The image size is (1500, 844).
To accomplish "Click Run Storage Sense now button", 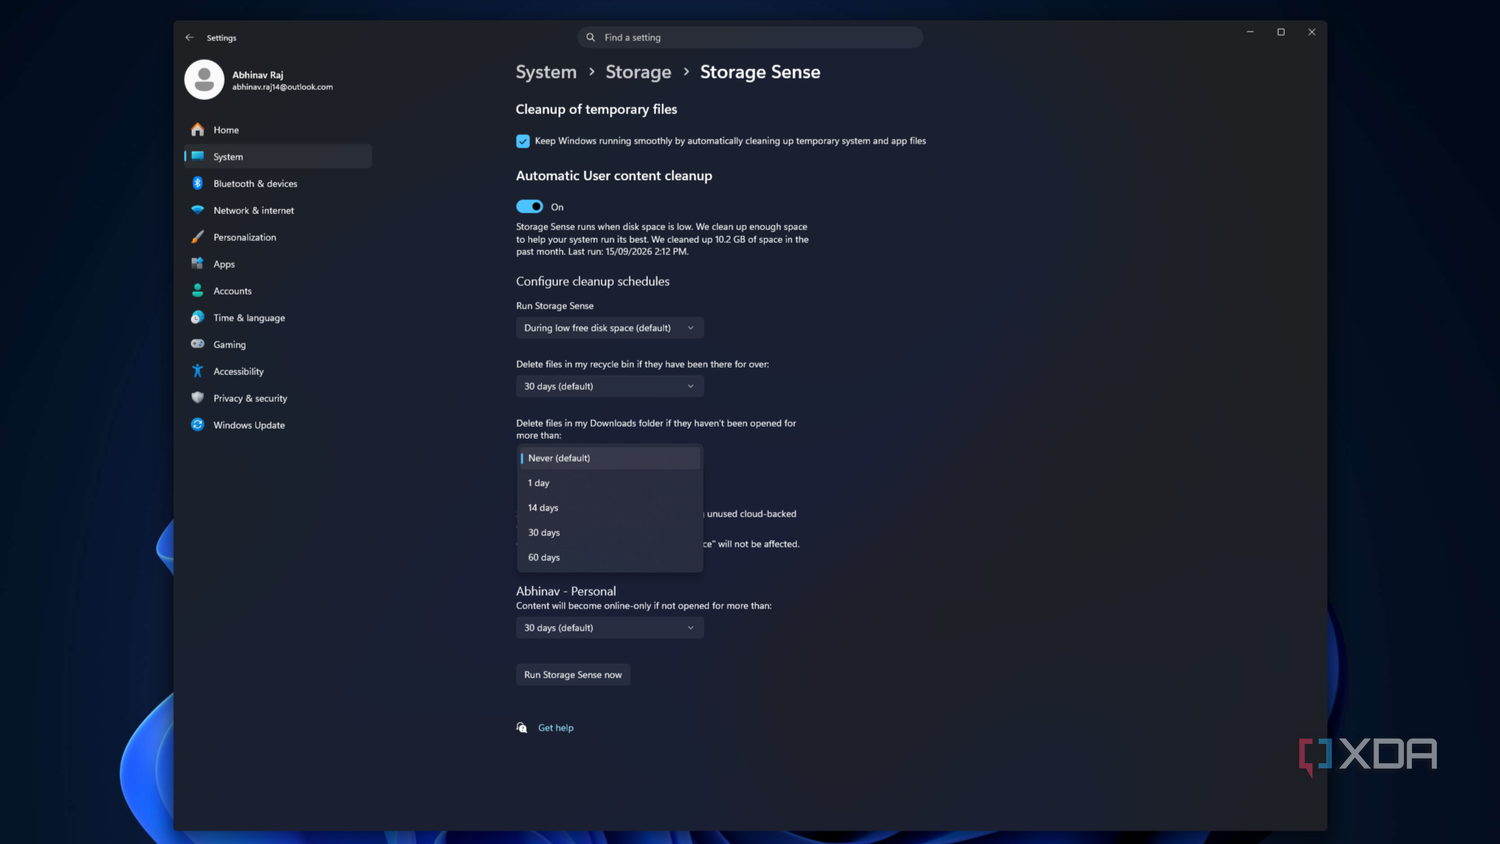I will point(573,675).
